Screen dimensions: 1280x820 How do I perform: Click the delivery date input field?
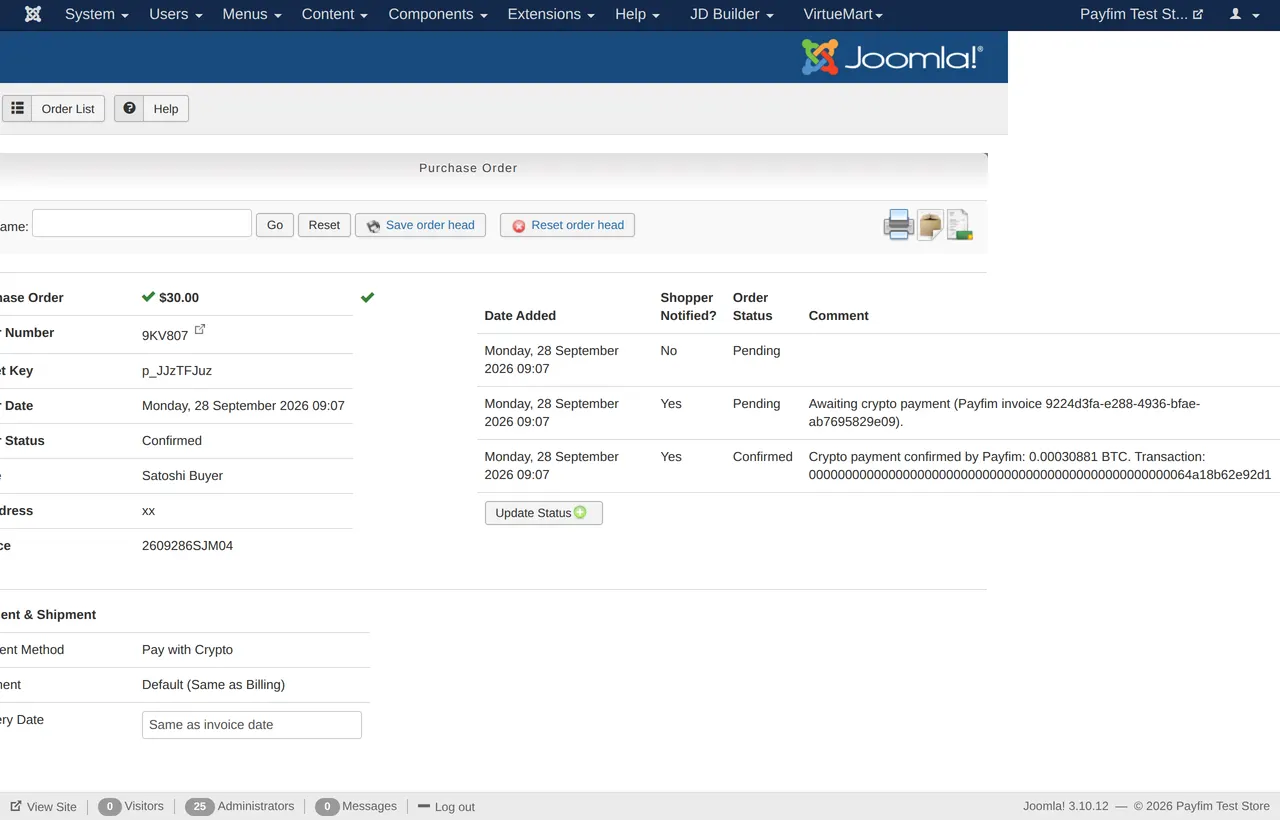pyautogui.click(x=252, y=725)
